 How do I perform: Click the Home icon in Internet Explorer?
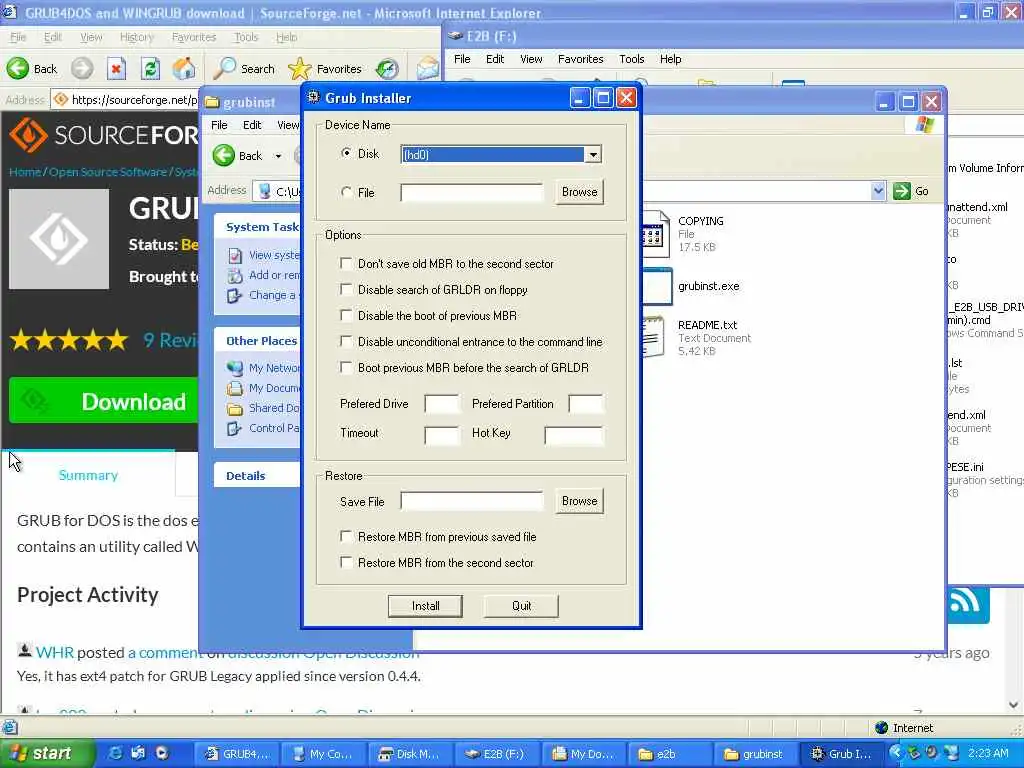[184, 69]
